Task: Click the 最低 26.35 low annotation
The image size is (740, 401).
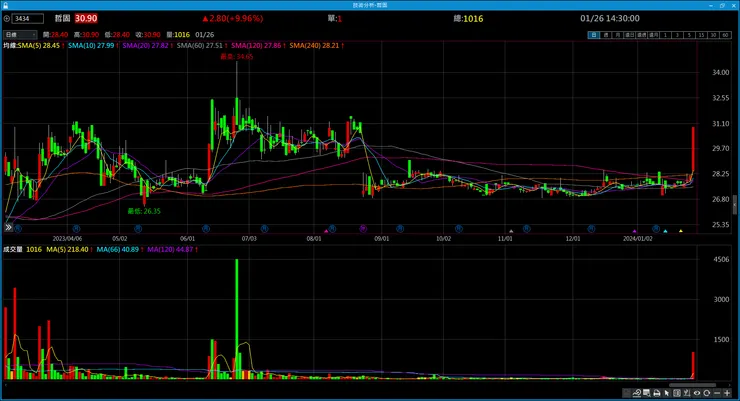Action: point(144,211)
